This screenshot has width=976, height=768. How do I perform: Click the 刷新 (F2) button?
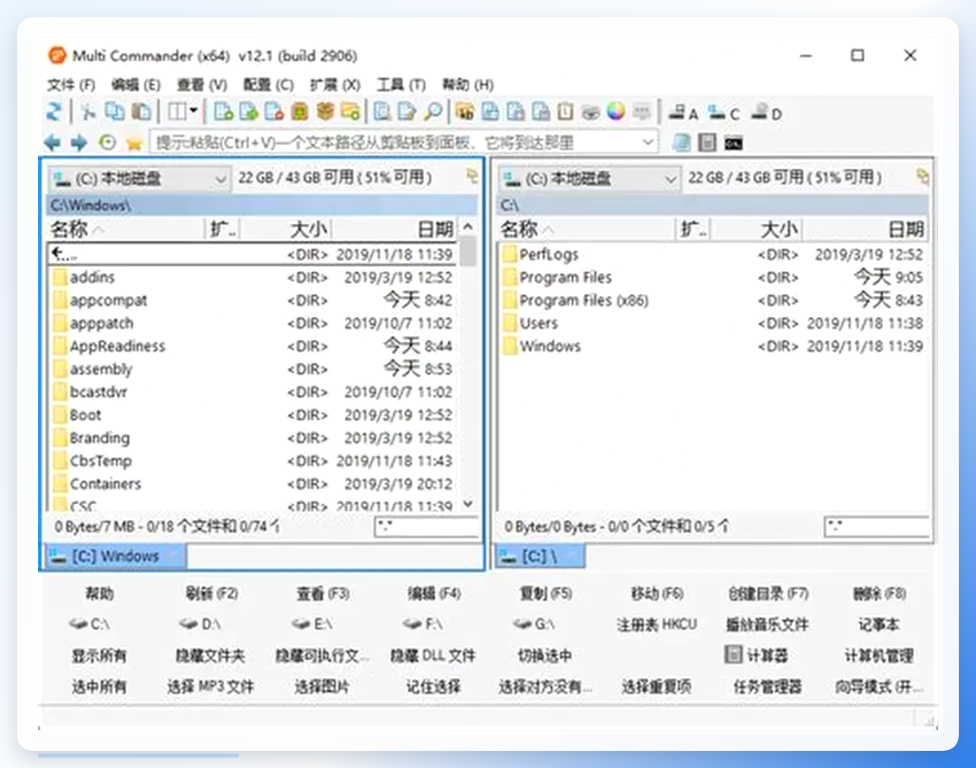pyautogui.click(x=211, y=593)
